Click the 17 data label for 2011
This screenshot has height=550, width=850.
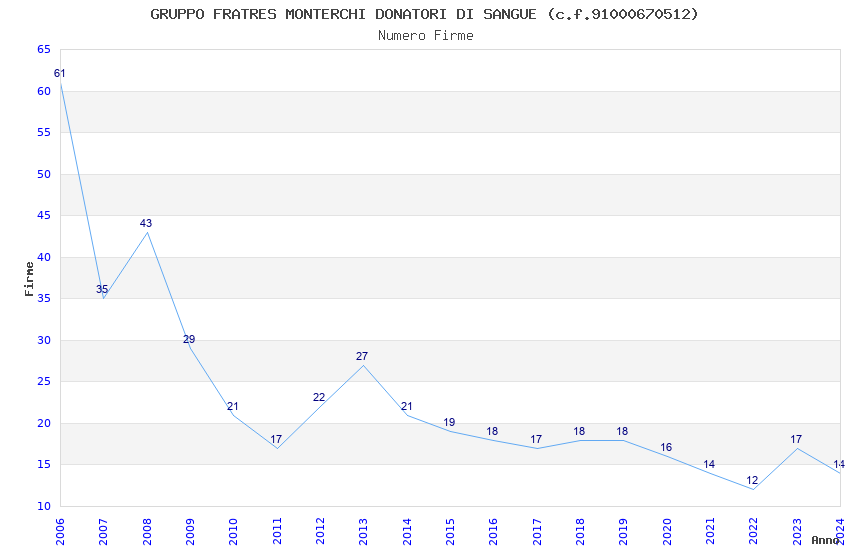pyautogui.click(x=276, y=439)
